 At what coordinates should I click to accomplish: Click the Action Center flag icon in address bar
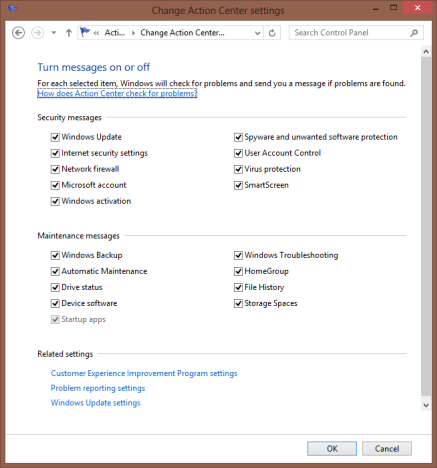coord(85,32)
